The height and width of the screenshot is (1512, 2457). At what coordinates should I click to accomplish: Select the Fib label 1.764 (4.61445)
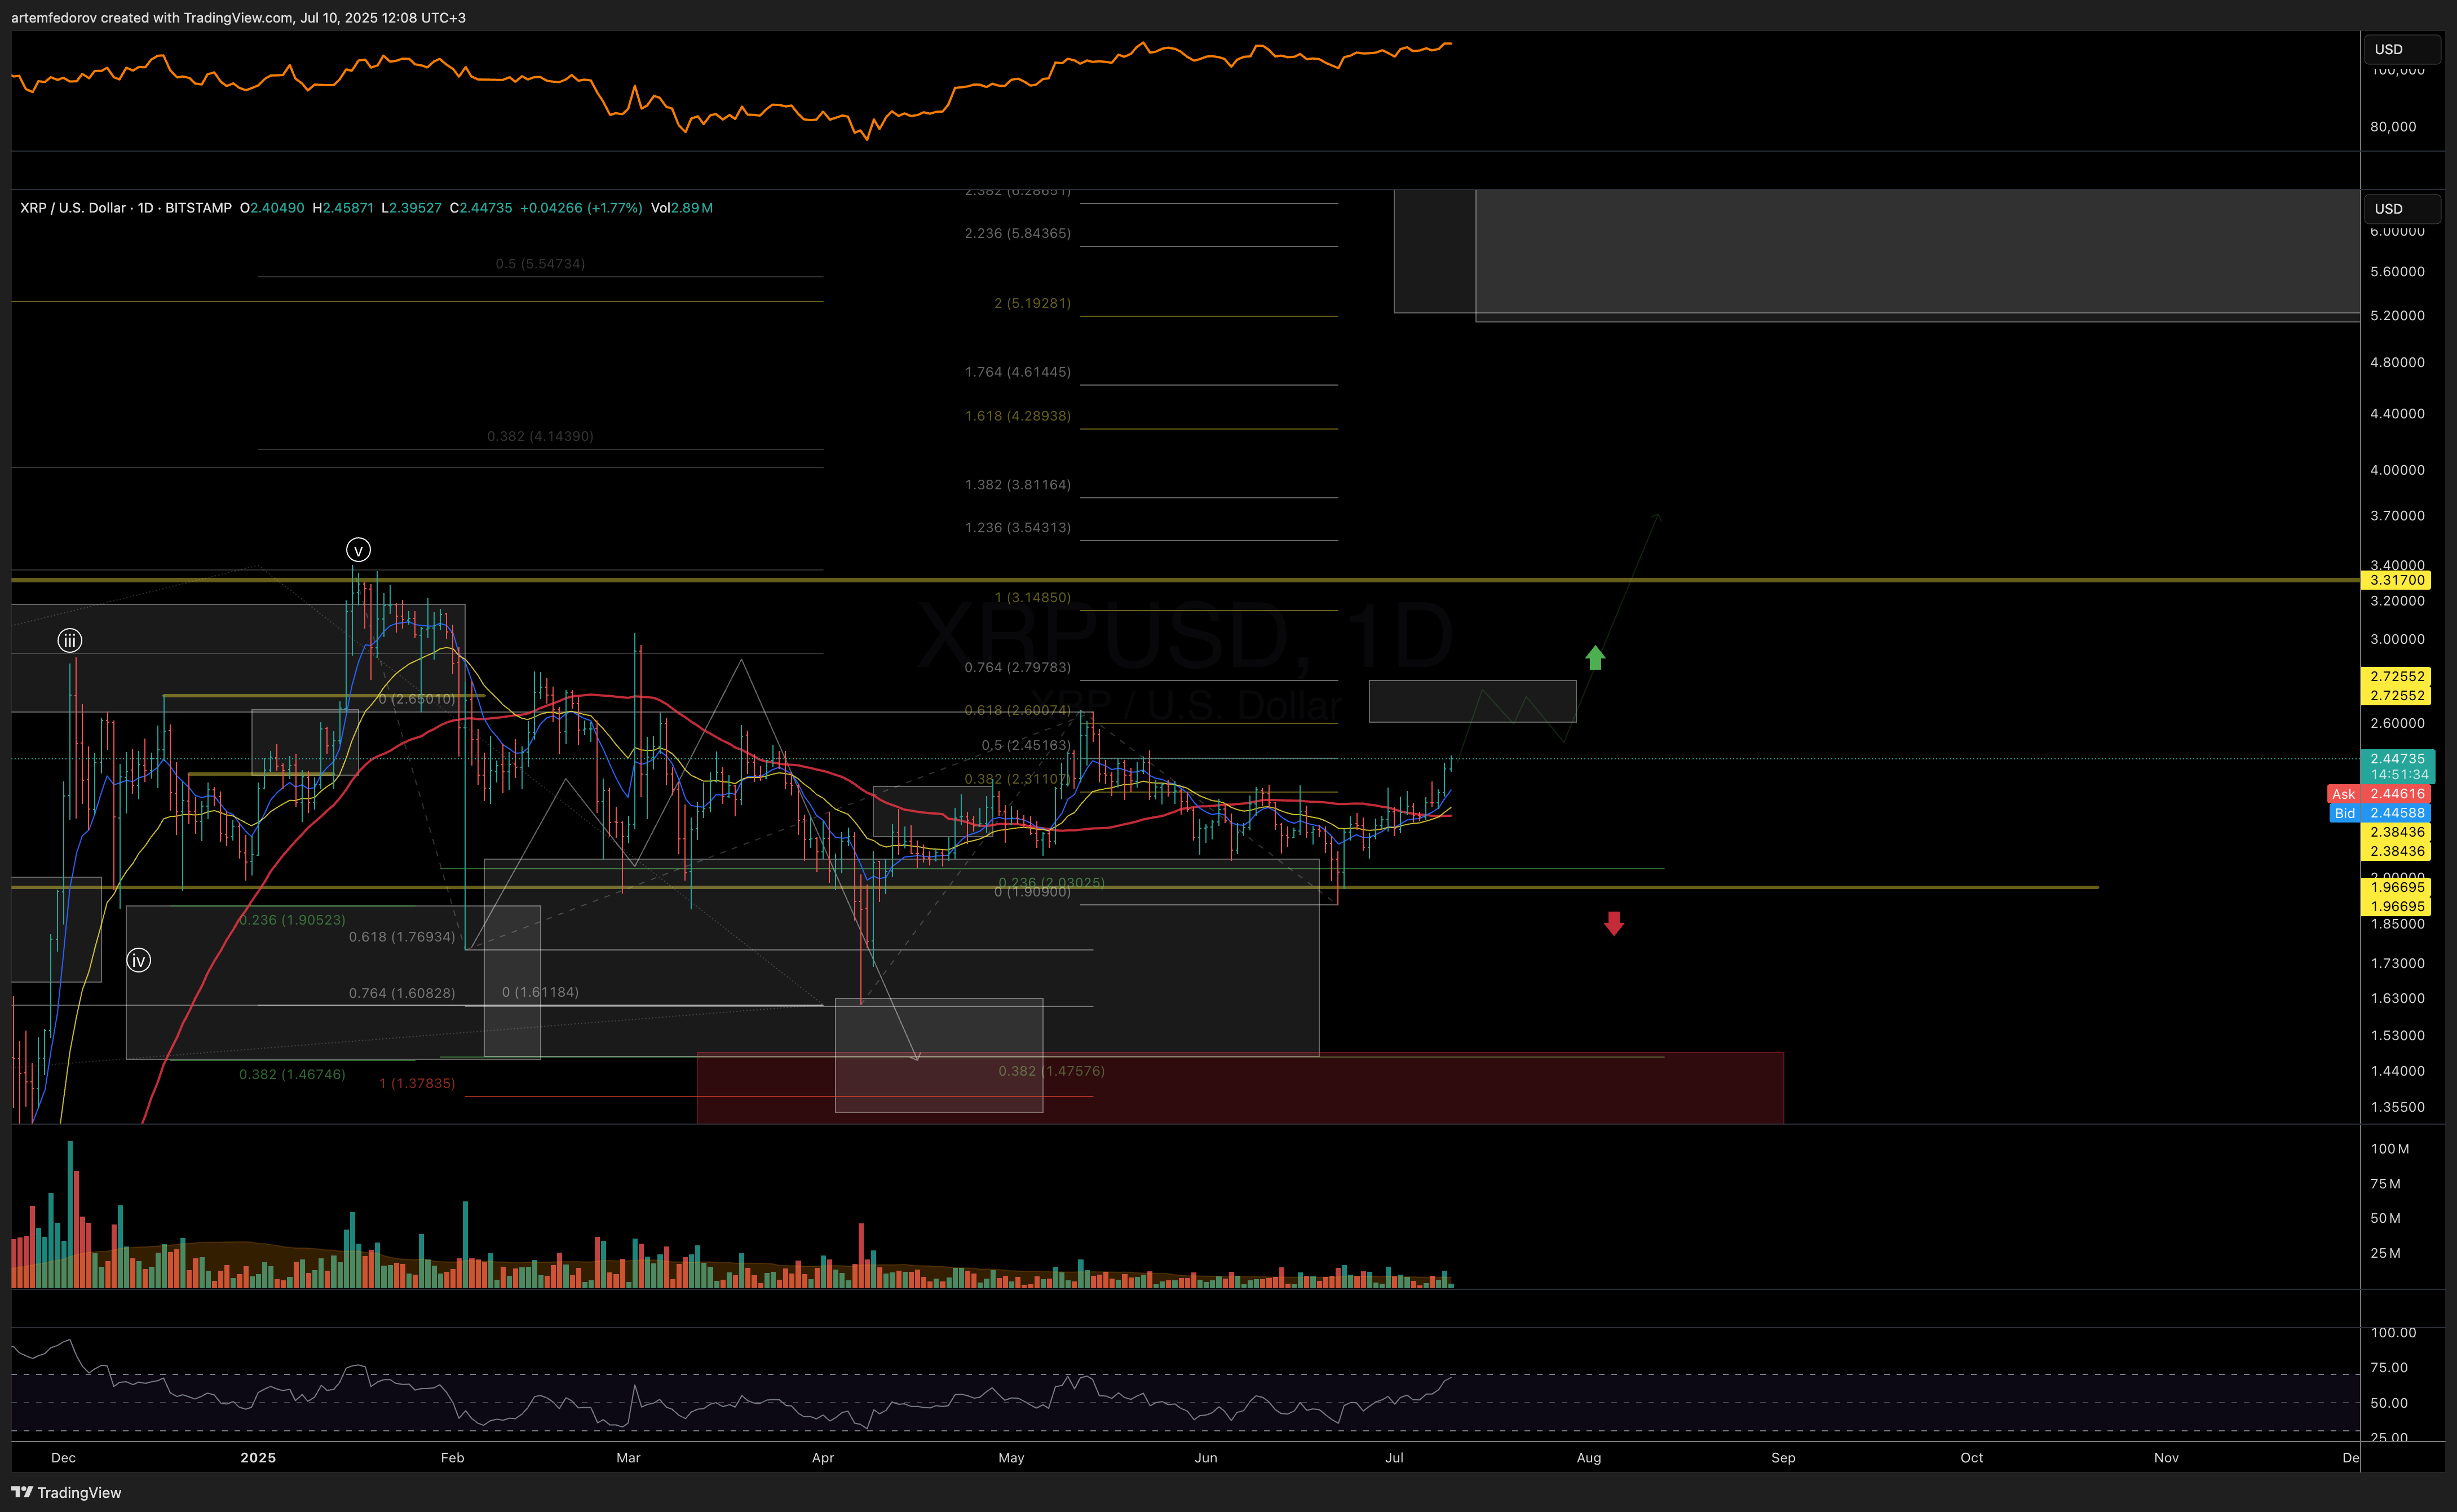pyautogui.click(x=1017, y=372)
